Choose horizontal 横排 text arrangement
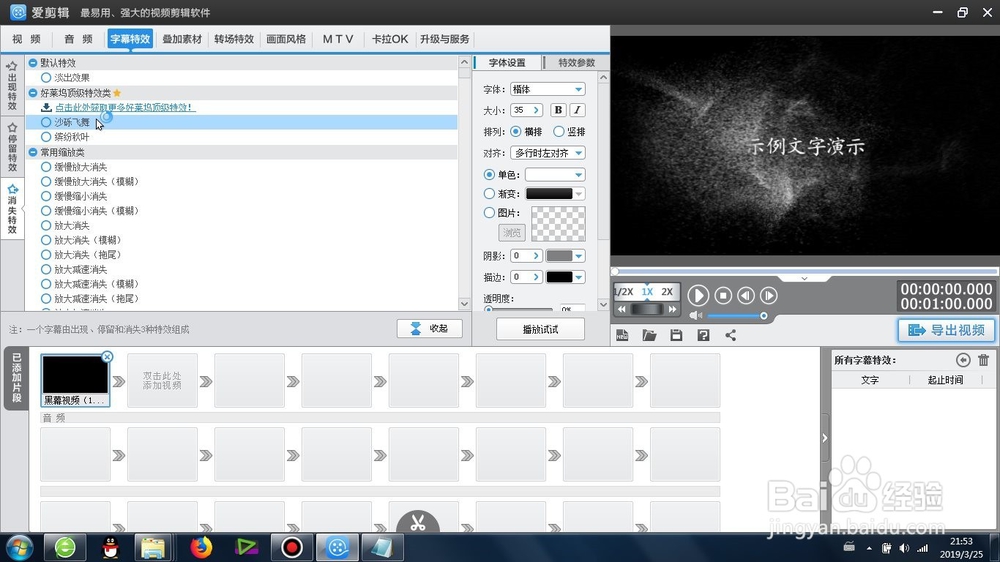The height and width of the screenshot is (562, 1000). pos(516,131)
